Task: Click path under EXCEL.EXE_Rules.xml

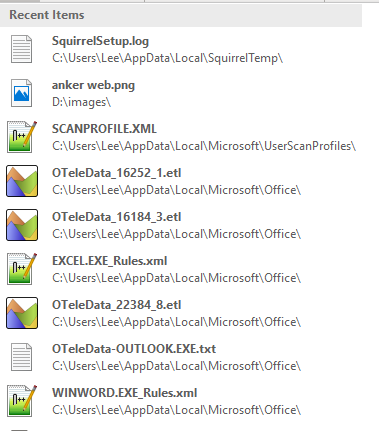Action: click(176, 278)
